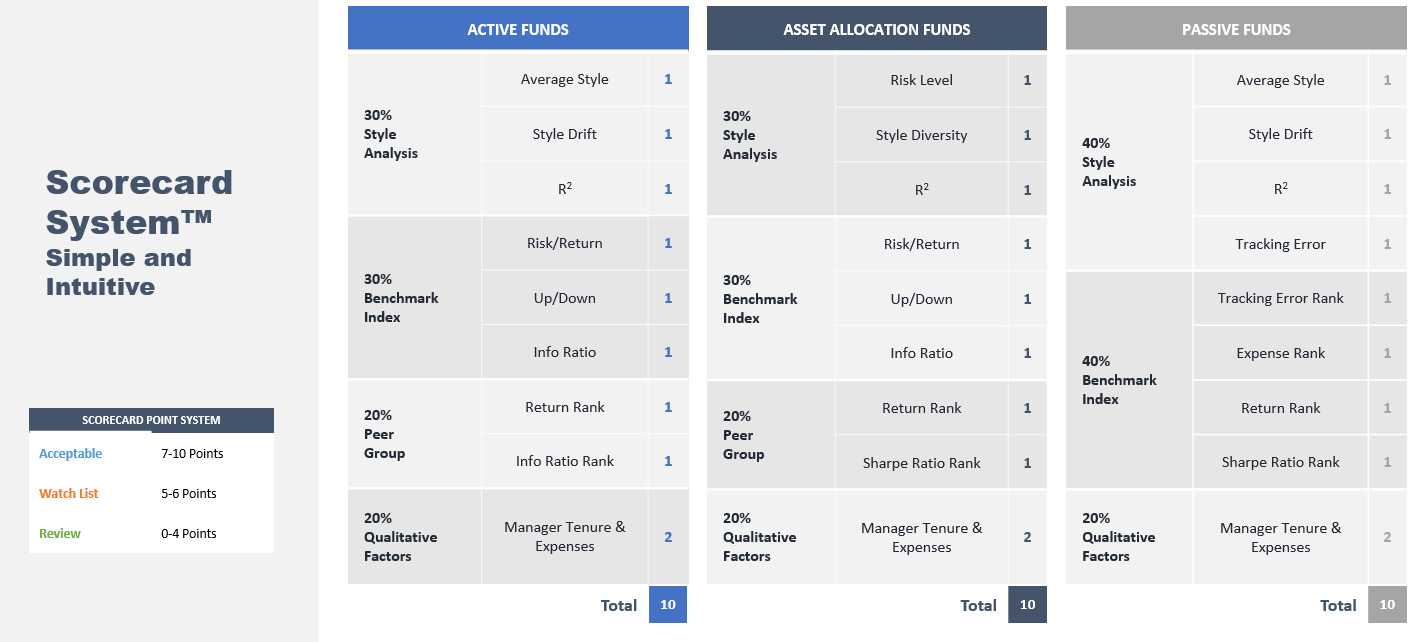
Task: Select the ASSET ALLOCATION FUNDS header
Action: click(876, 29)
